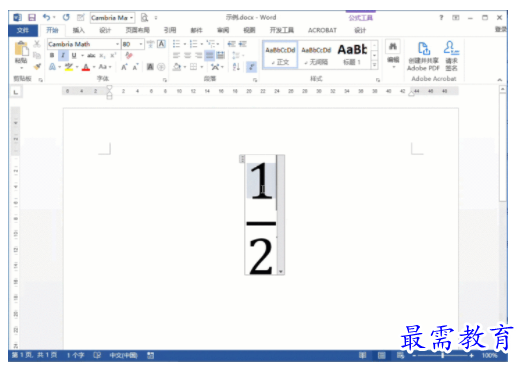Apply the 正文 Normal style
522x369 pixels.
pos(280,55)
